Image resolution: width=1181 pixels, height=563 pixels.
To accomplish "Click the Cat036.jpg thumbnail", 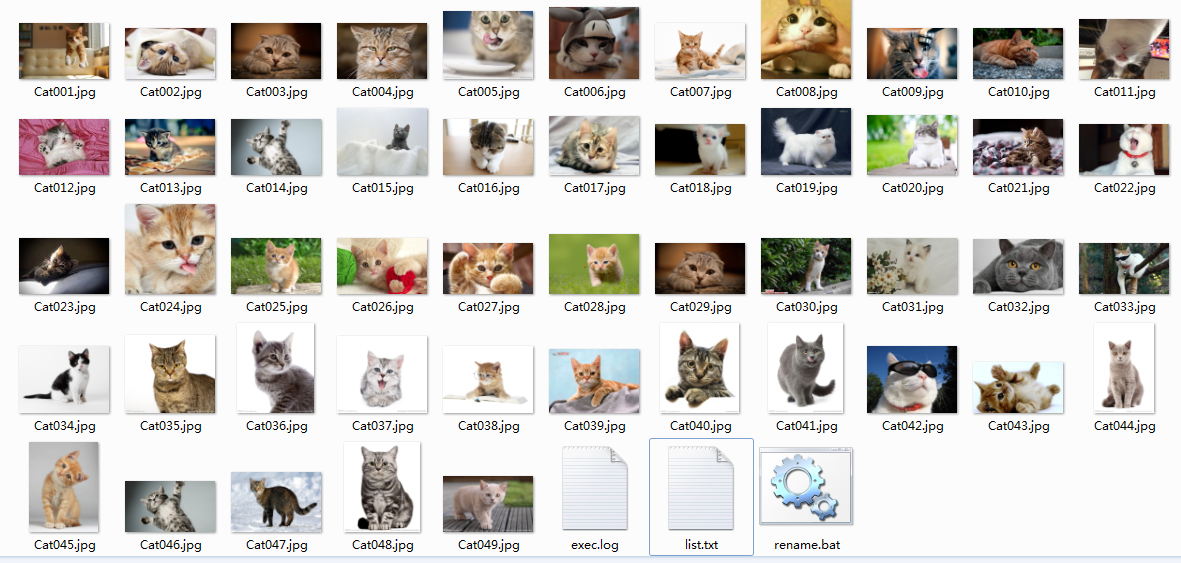I will tap(276, 368).
